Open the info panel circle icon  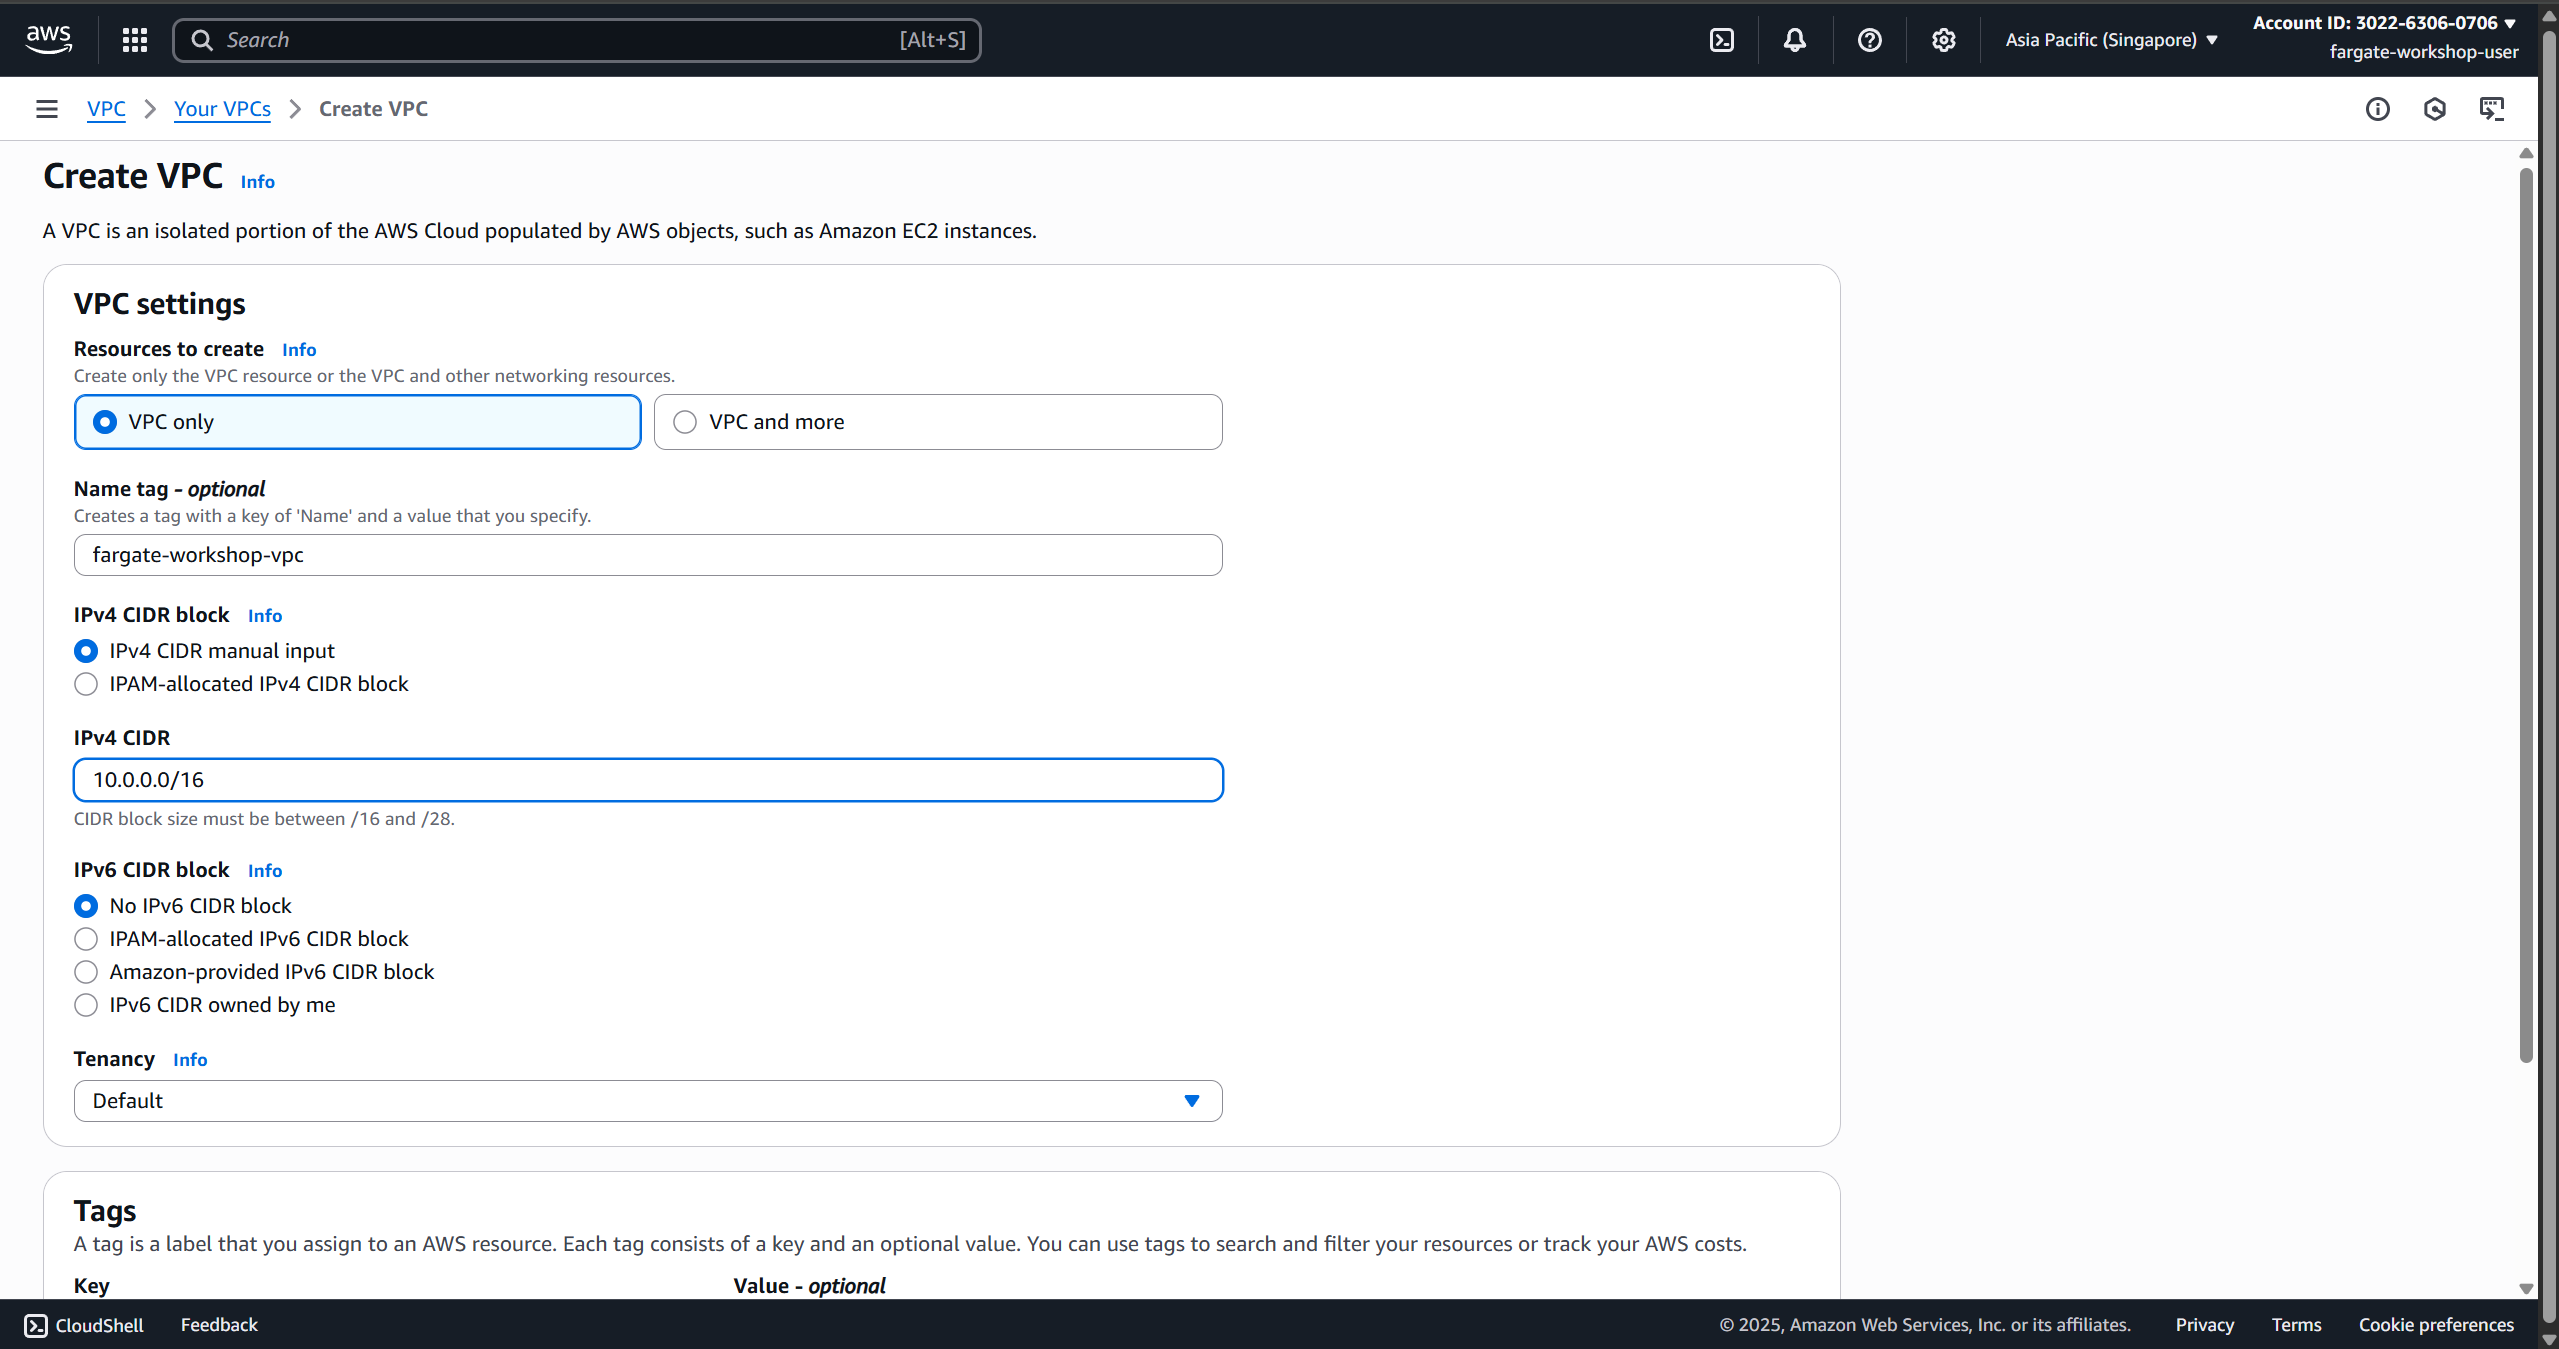(2377, 109)
